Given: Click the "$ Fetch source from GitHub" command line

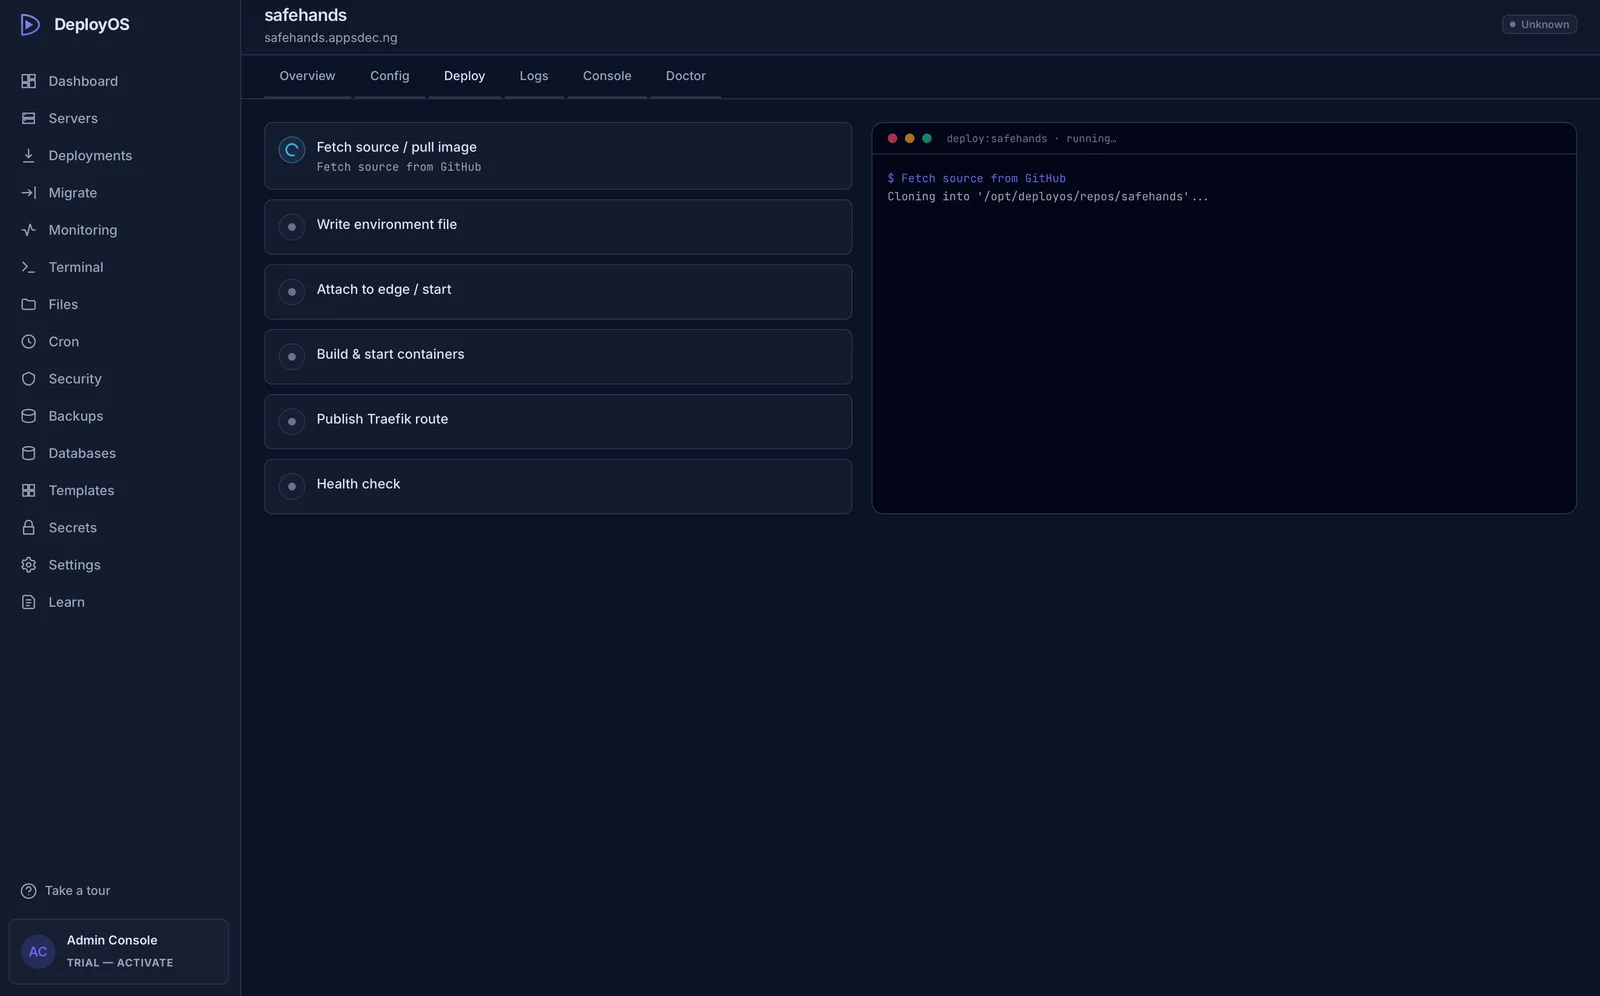Looking at the screenshot, I should point(977,179).
